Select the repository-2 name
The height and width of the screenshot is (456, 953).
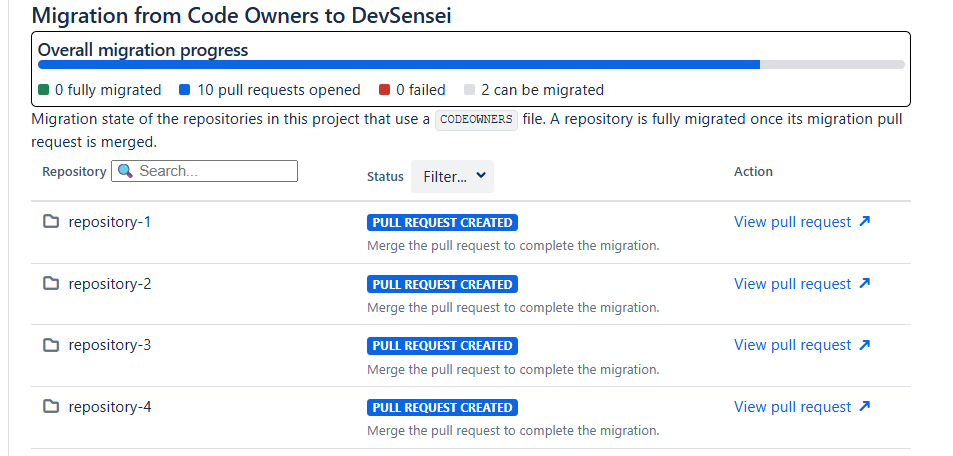[x=109, y=284]
